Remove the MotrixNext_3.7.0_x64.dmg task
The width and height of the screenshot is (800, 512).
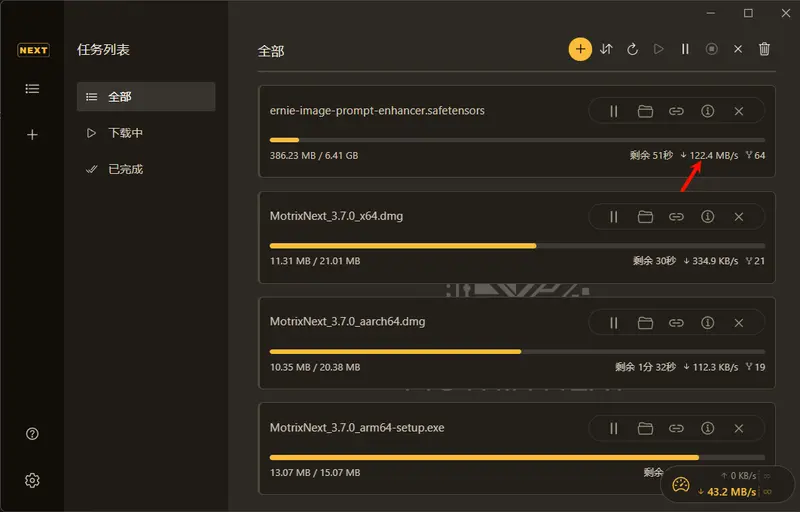(739, 216)
